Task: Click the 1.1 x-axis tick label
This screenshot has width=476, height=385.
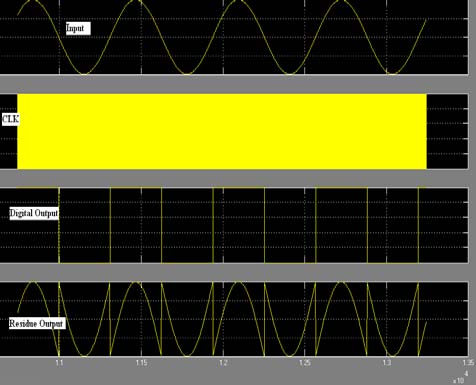Action: coord(59,363)
